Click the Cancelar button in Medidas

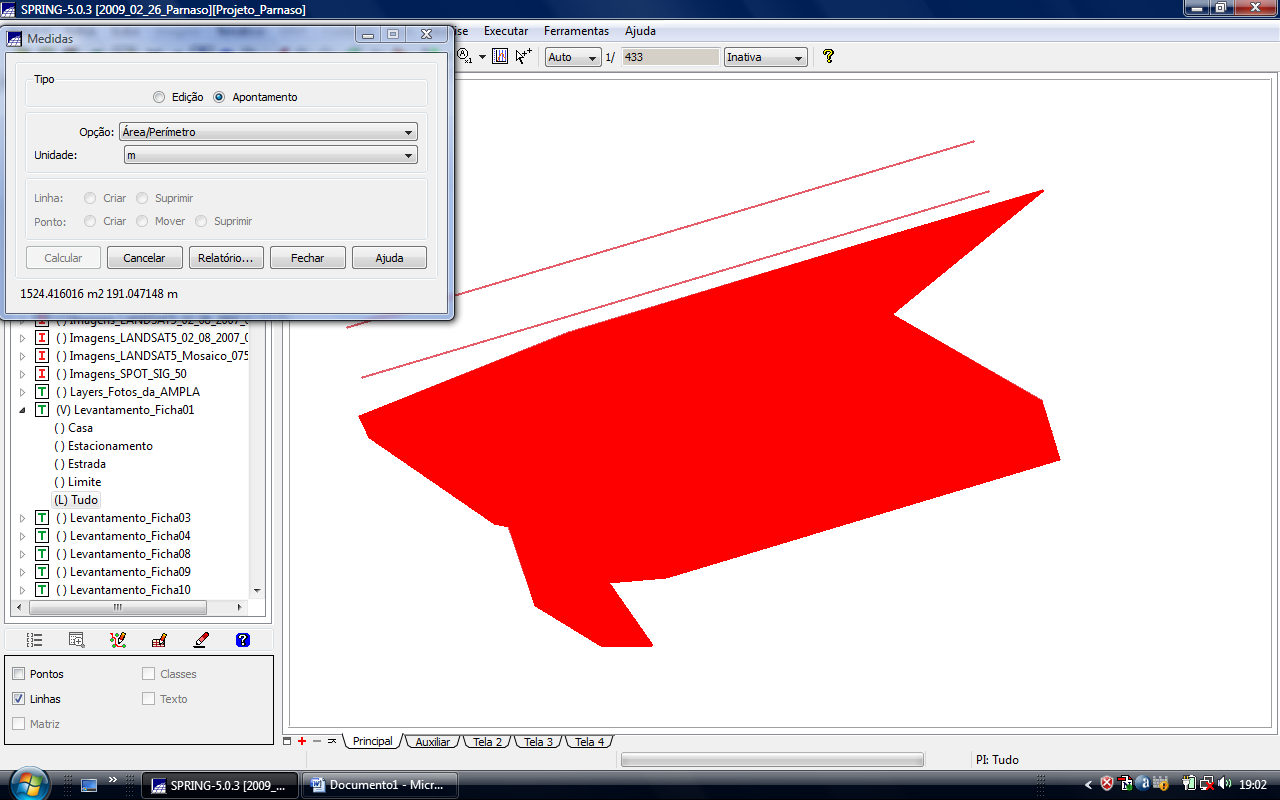tap(144, 258)
